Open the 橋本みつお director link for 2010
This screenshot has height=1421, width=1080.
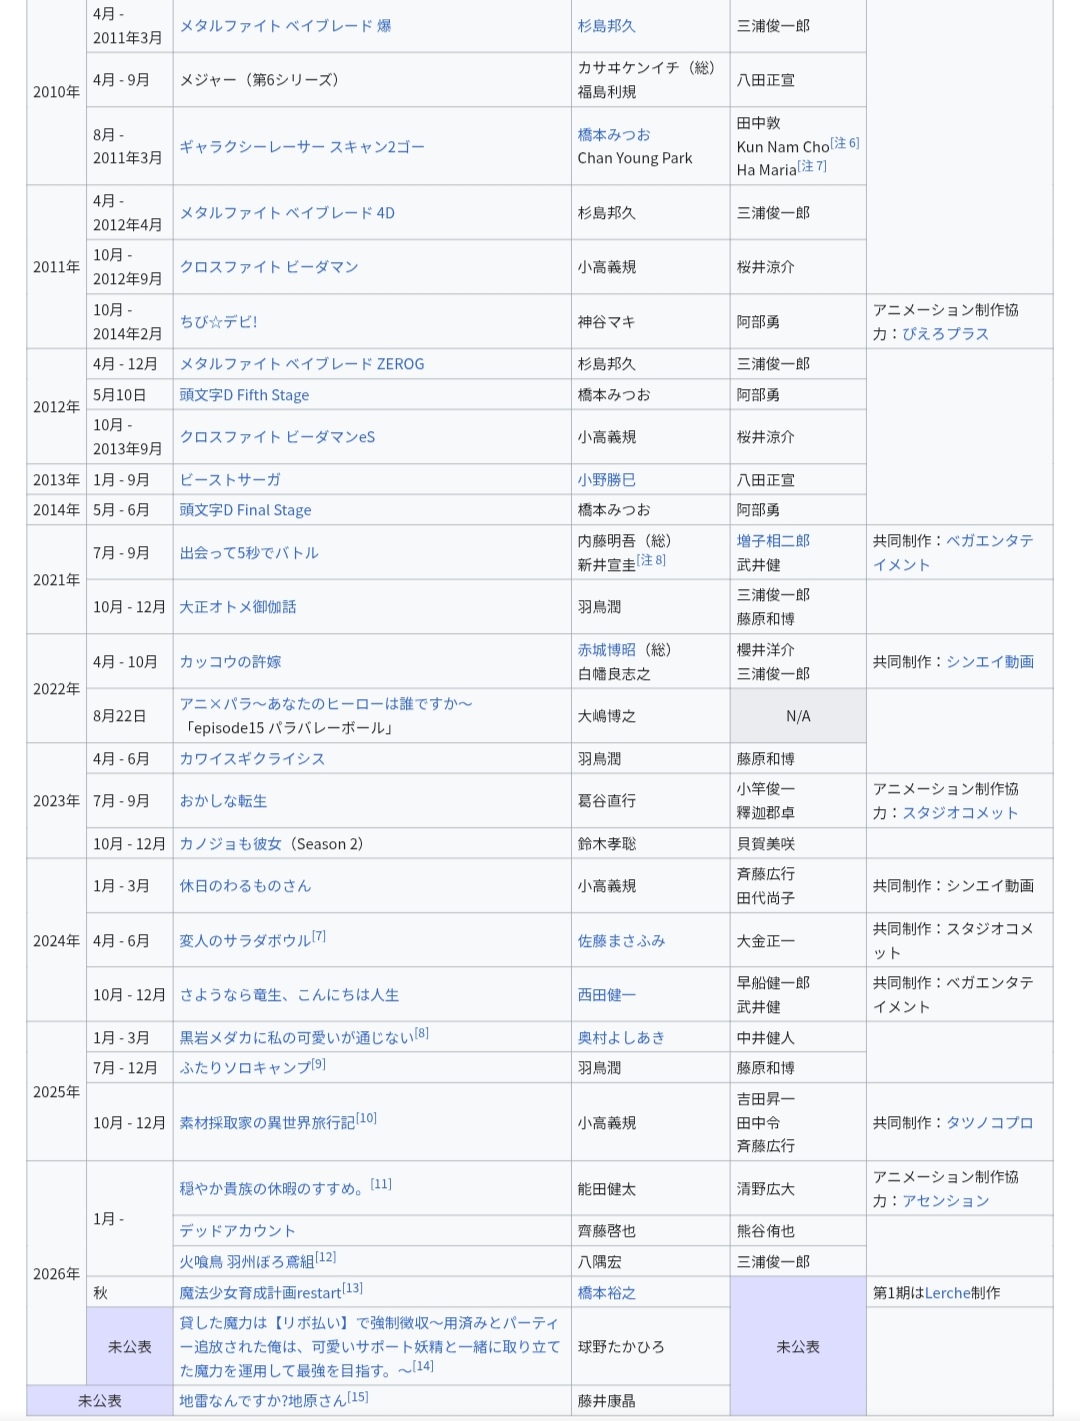point(613,134)
